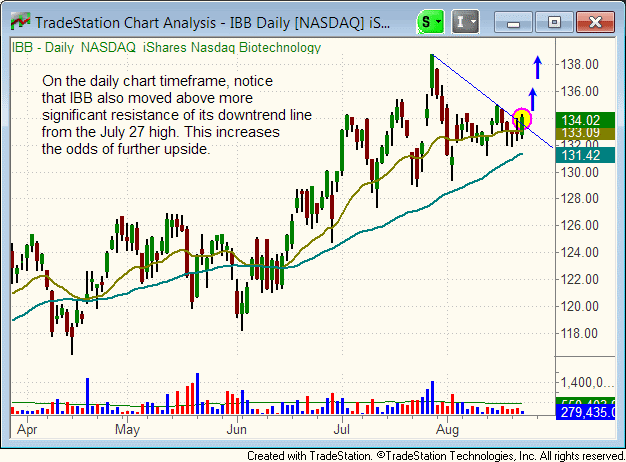Maximize the chart analysis window
This screenshot has height=462, width=626.
coord(554,22)
